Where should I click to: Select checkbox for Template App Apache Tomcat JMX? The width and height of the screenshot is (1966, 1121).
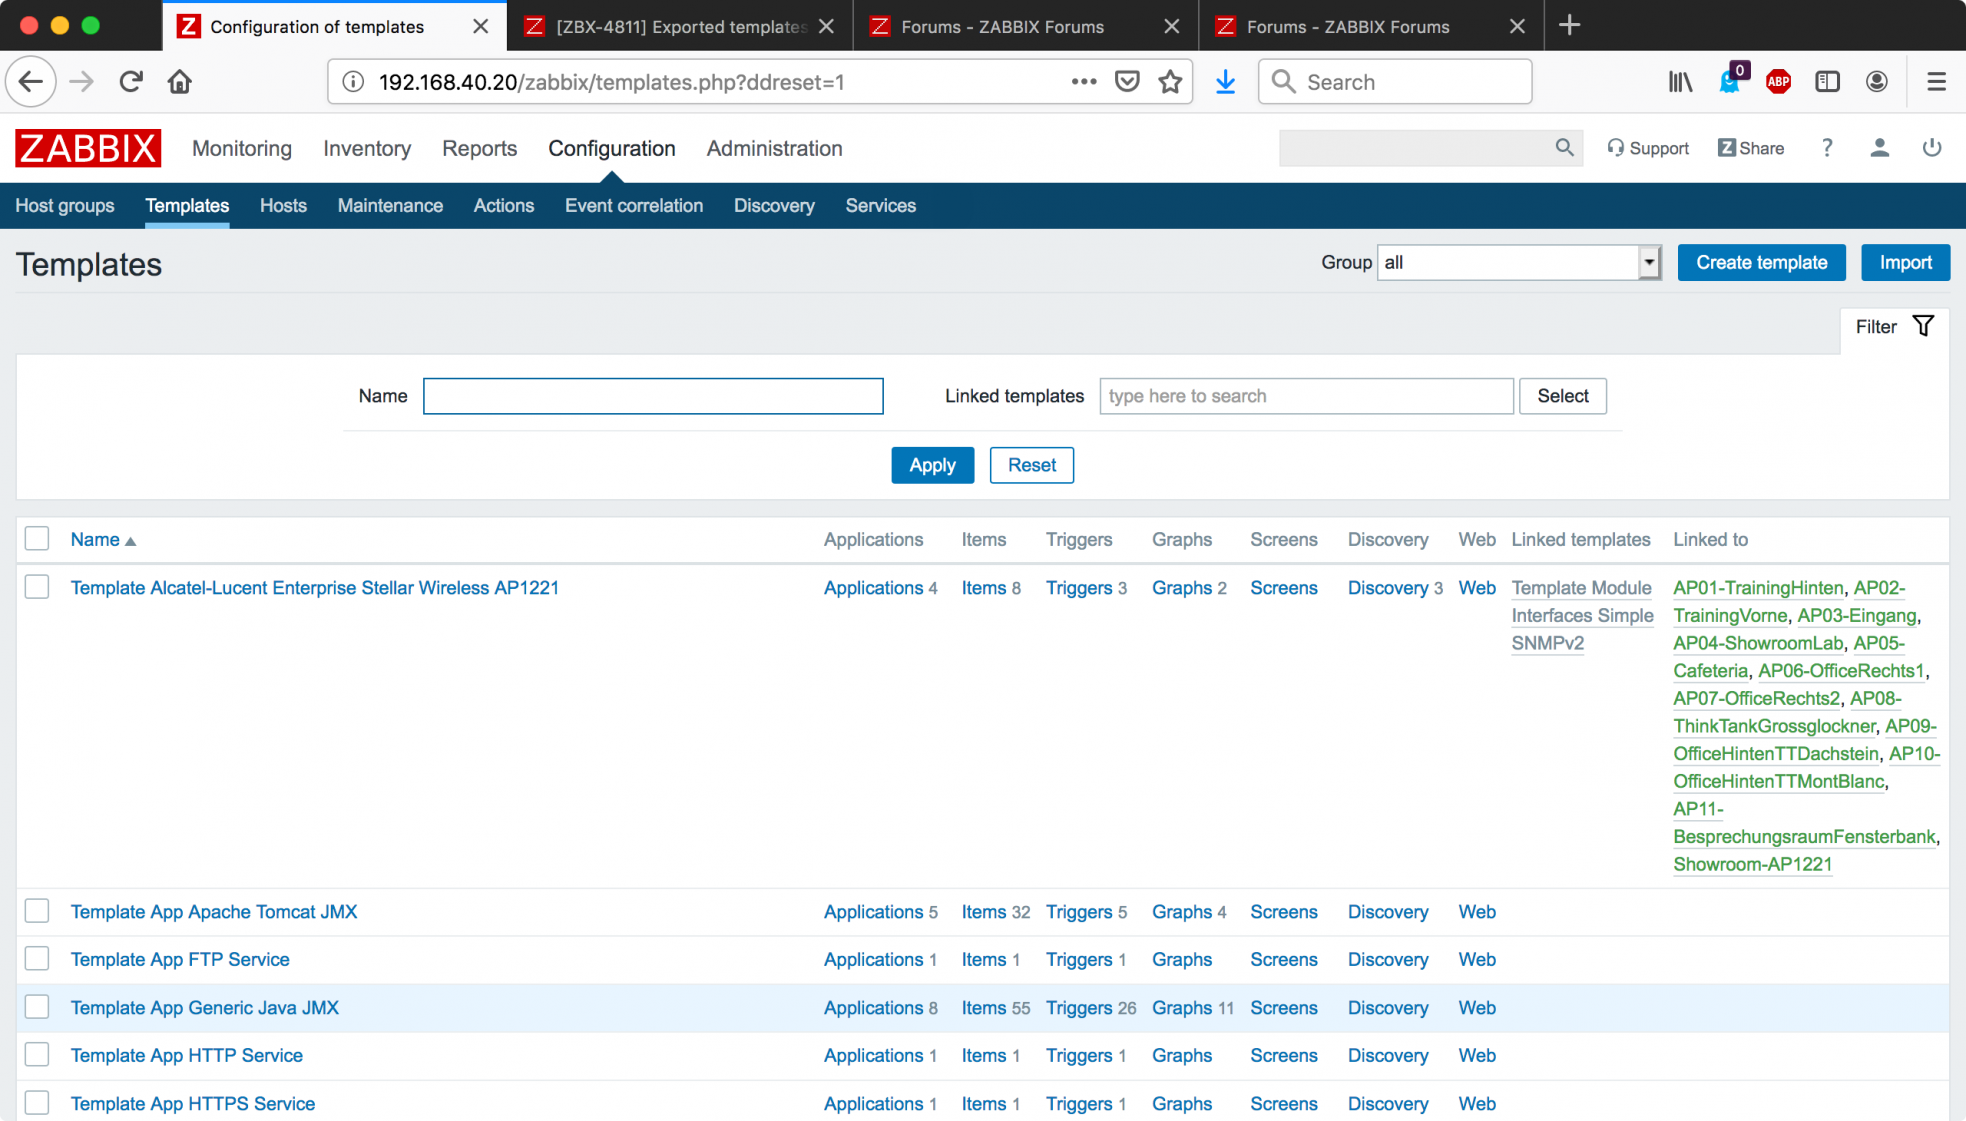click(x=37, y=911)
